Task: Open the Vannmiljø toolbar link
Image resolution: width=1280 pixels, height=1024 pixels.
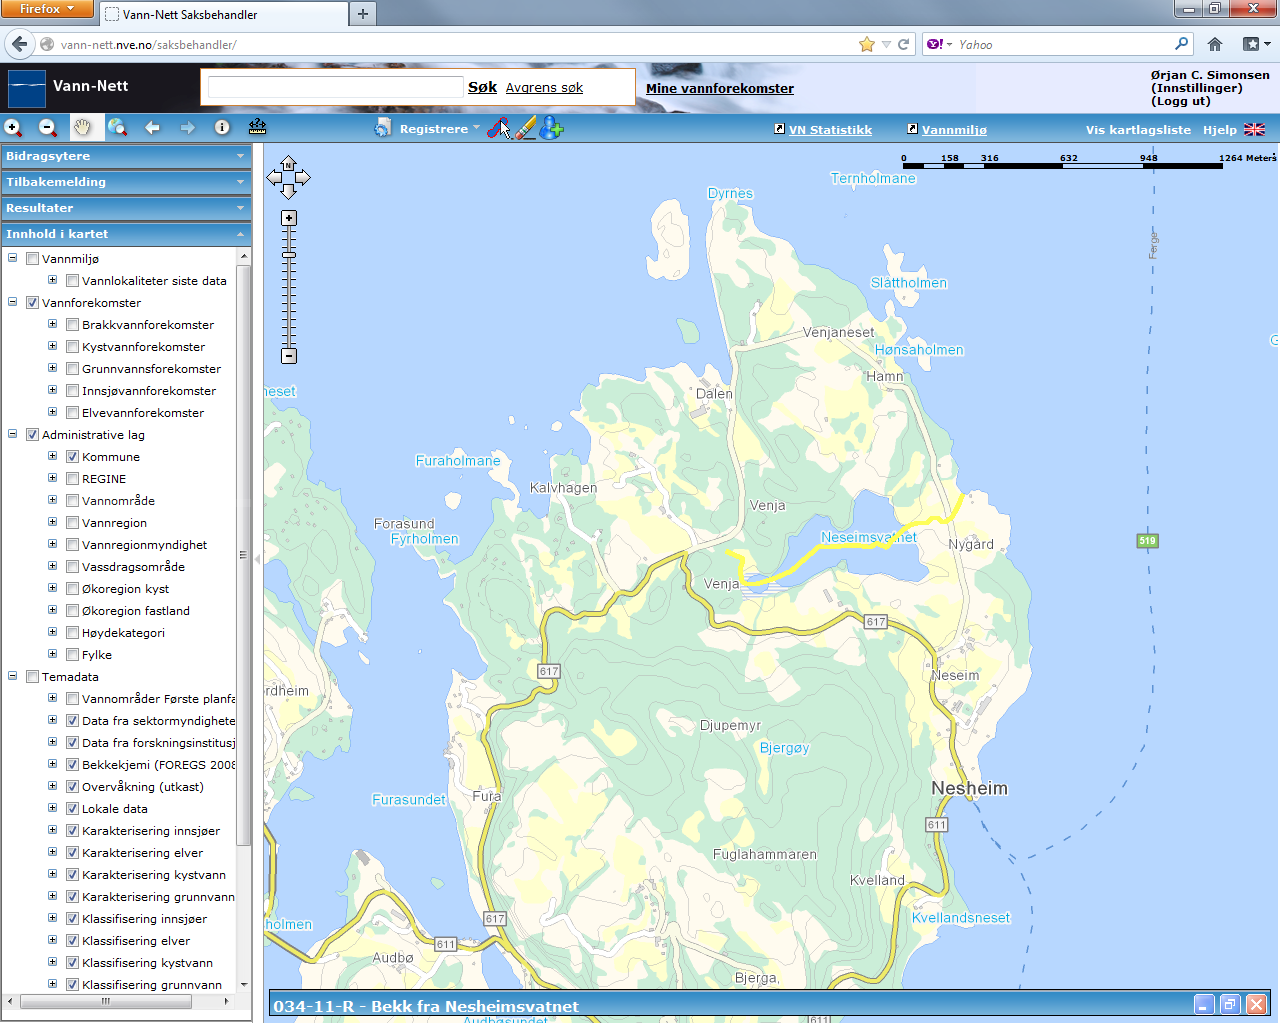Action: coord(954,130)
